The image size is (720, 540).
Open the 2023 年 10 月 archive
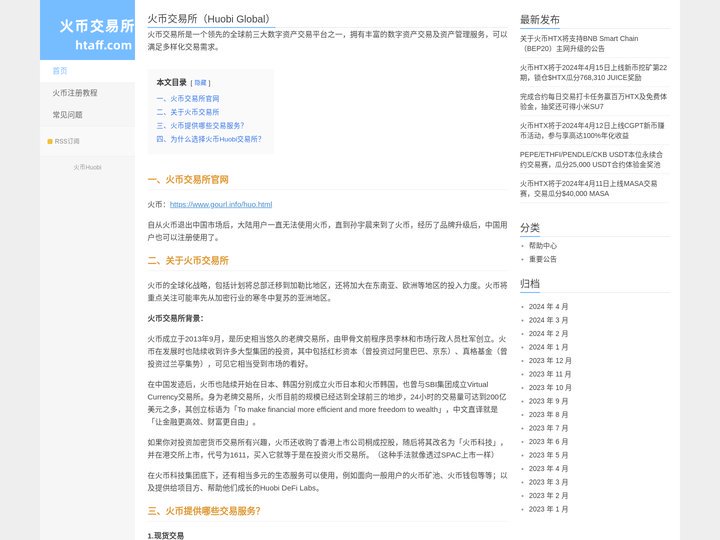pos(550,388)
